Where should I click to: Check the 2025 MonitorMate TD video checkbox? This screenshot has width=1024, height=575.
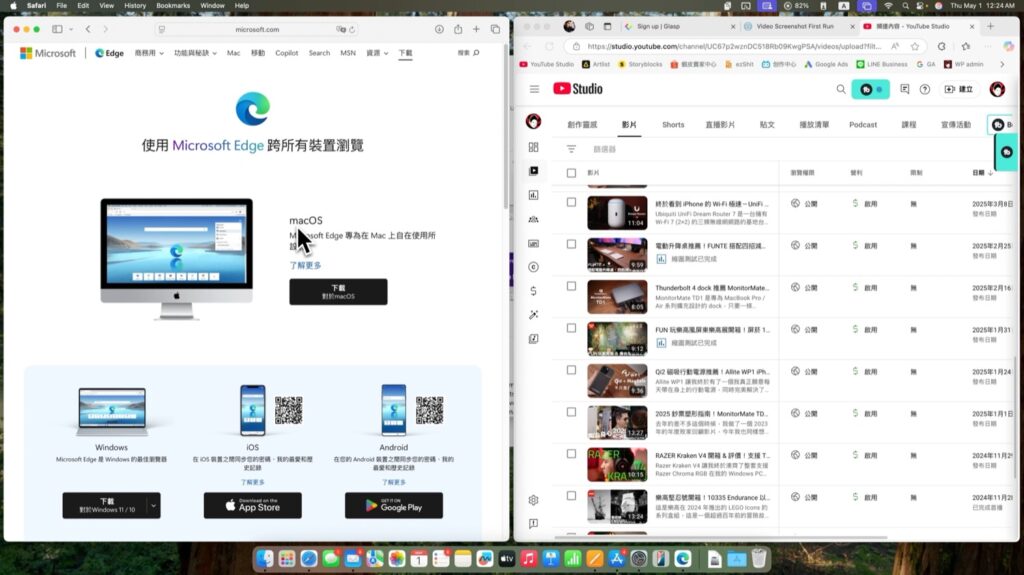[571, 412]
